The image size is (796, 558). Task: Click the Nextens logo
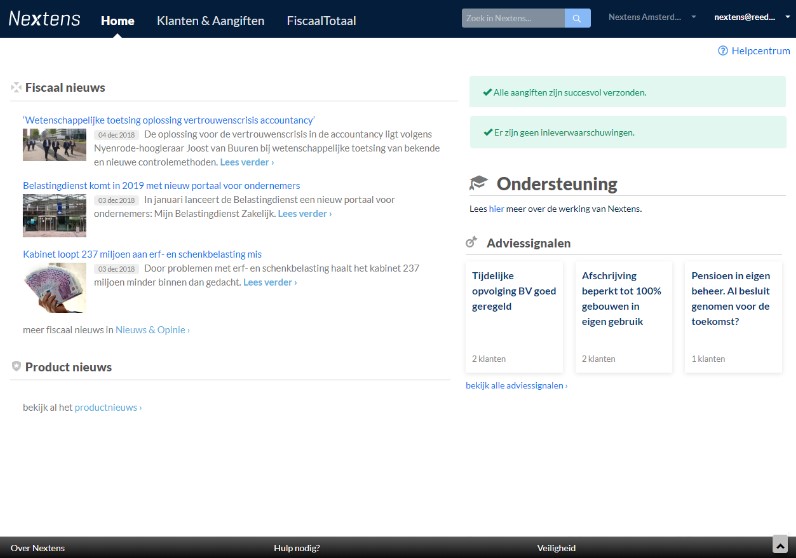point(44,19)
